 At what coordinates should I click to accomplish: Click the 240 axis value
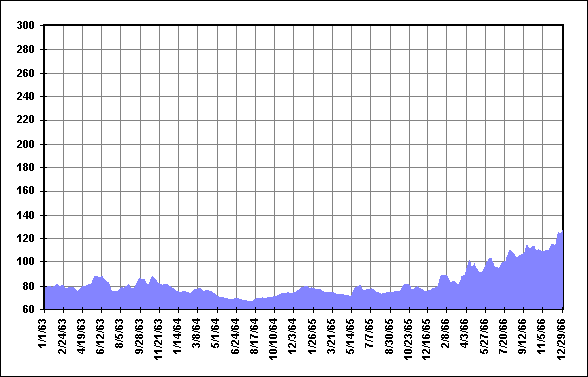click(x=26, y=97)
